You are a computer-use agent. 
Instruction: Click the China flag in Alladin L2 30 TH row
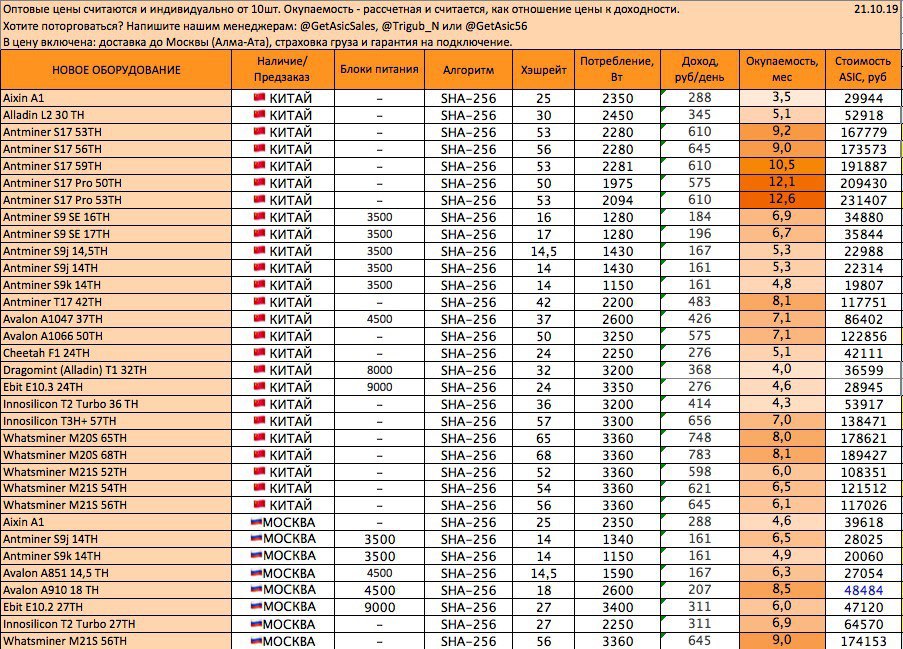(x=259, y=114)
